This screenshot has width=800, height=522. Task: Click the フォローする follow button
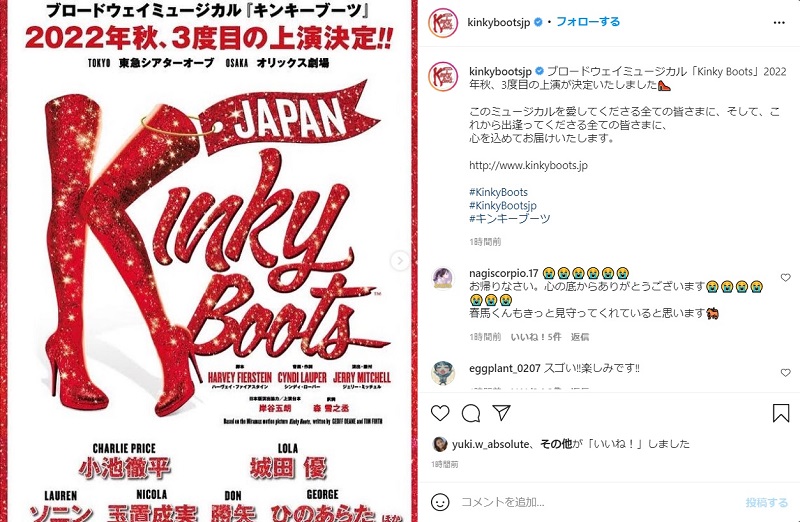click(588, 22)
